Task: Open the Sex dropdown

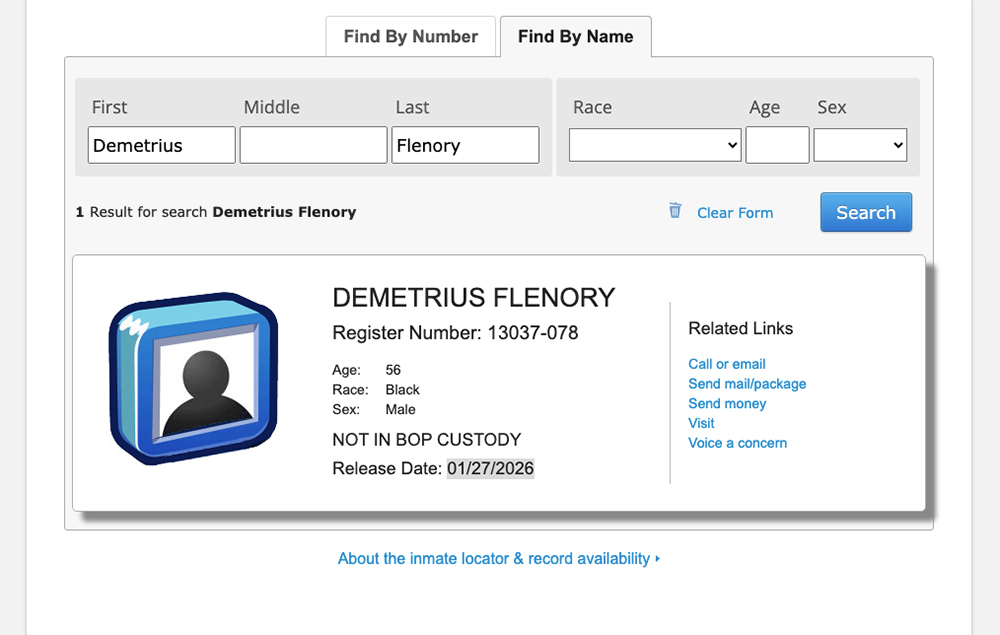Action: (860, 145)
